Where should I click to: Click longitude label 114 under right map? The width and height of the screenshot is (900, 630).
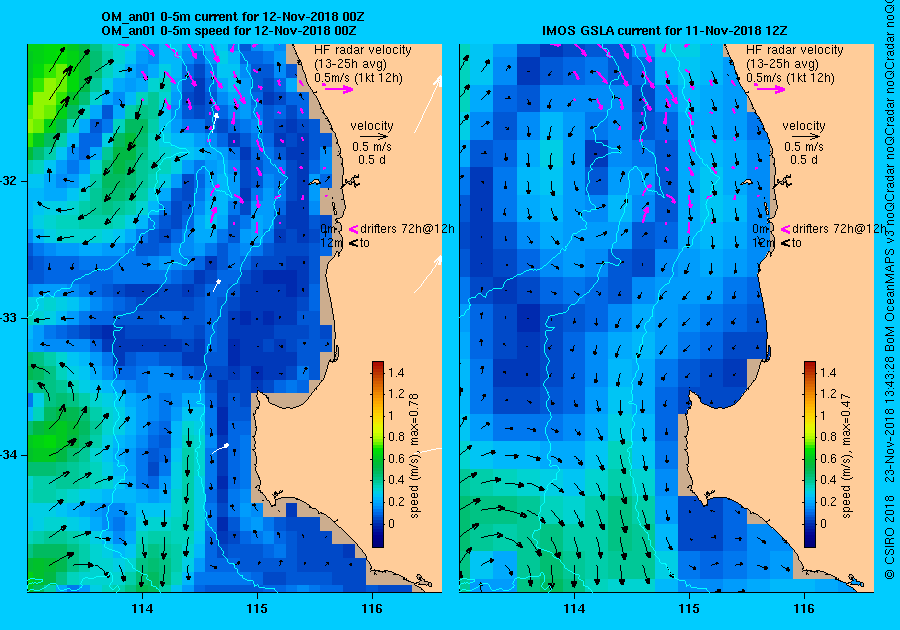point(575,609)
